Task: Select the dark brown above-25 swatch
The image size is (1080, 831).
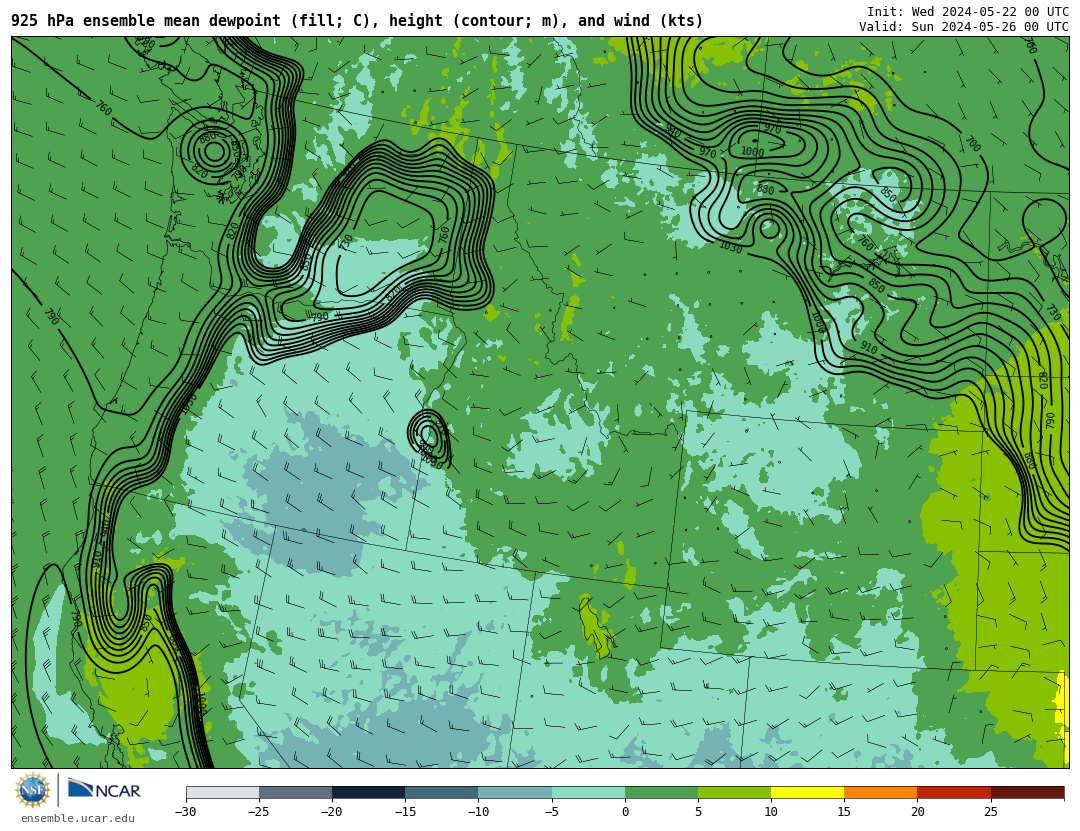Action: (x=1027, y=792)
